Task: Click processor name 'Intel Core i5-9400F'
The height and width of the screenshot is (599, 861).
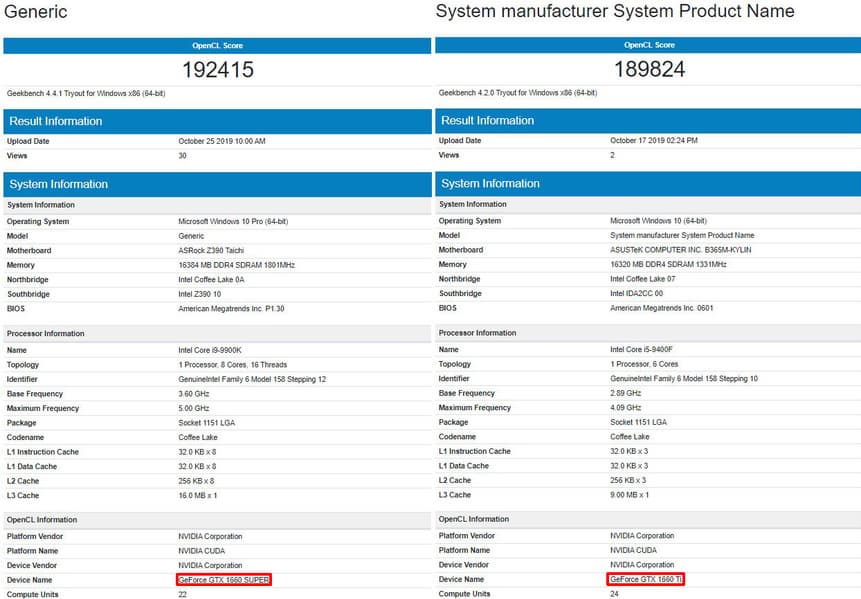Action: pyautogui.click(x=641, y=350)
